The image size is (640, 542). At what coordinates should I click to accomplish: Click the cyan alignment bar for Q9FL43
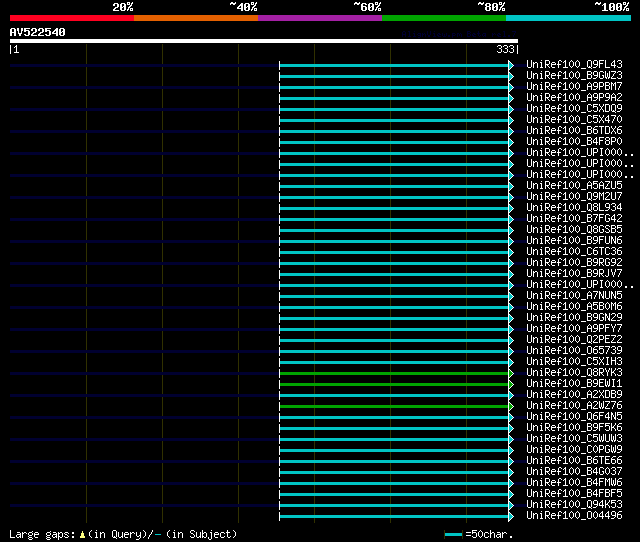[x=394, y=65]
